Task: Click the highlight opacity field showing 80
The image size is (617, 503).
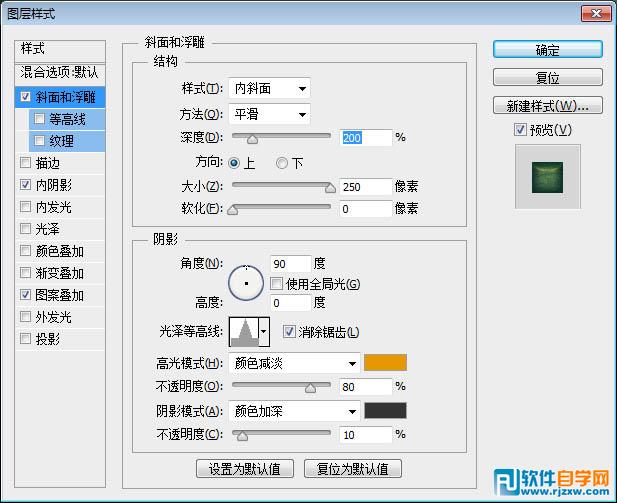Action: [366, 387]
